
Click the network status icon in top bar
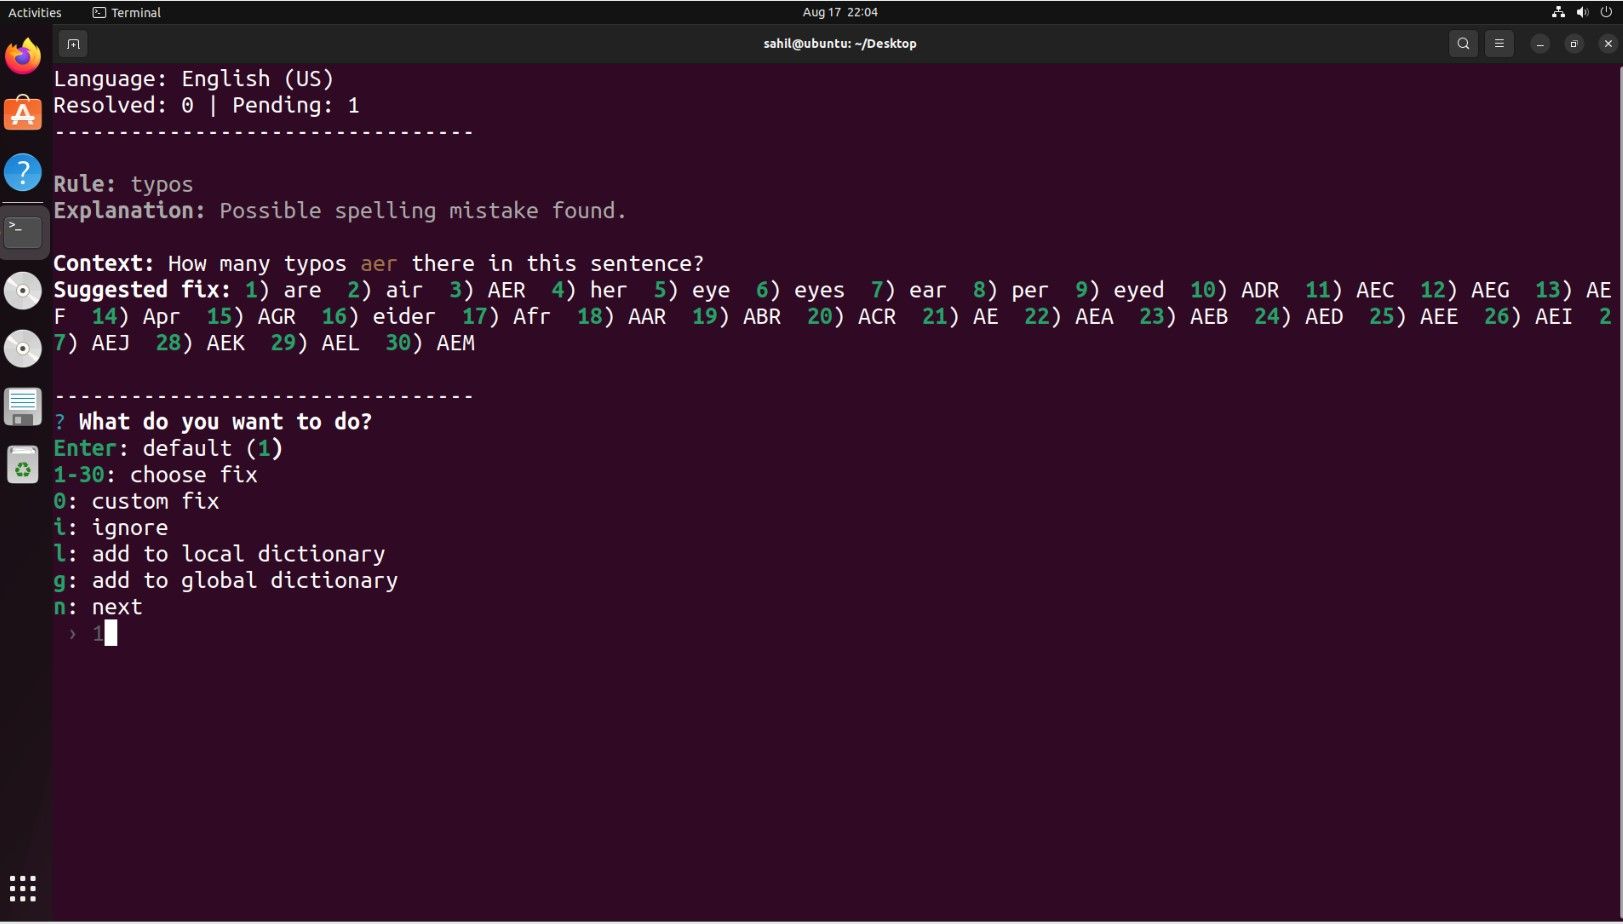1558,12
